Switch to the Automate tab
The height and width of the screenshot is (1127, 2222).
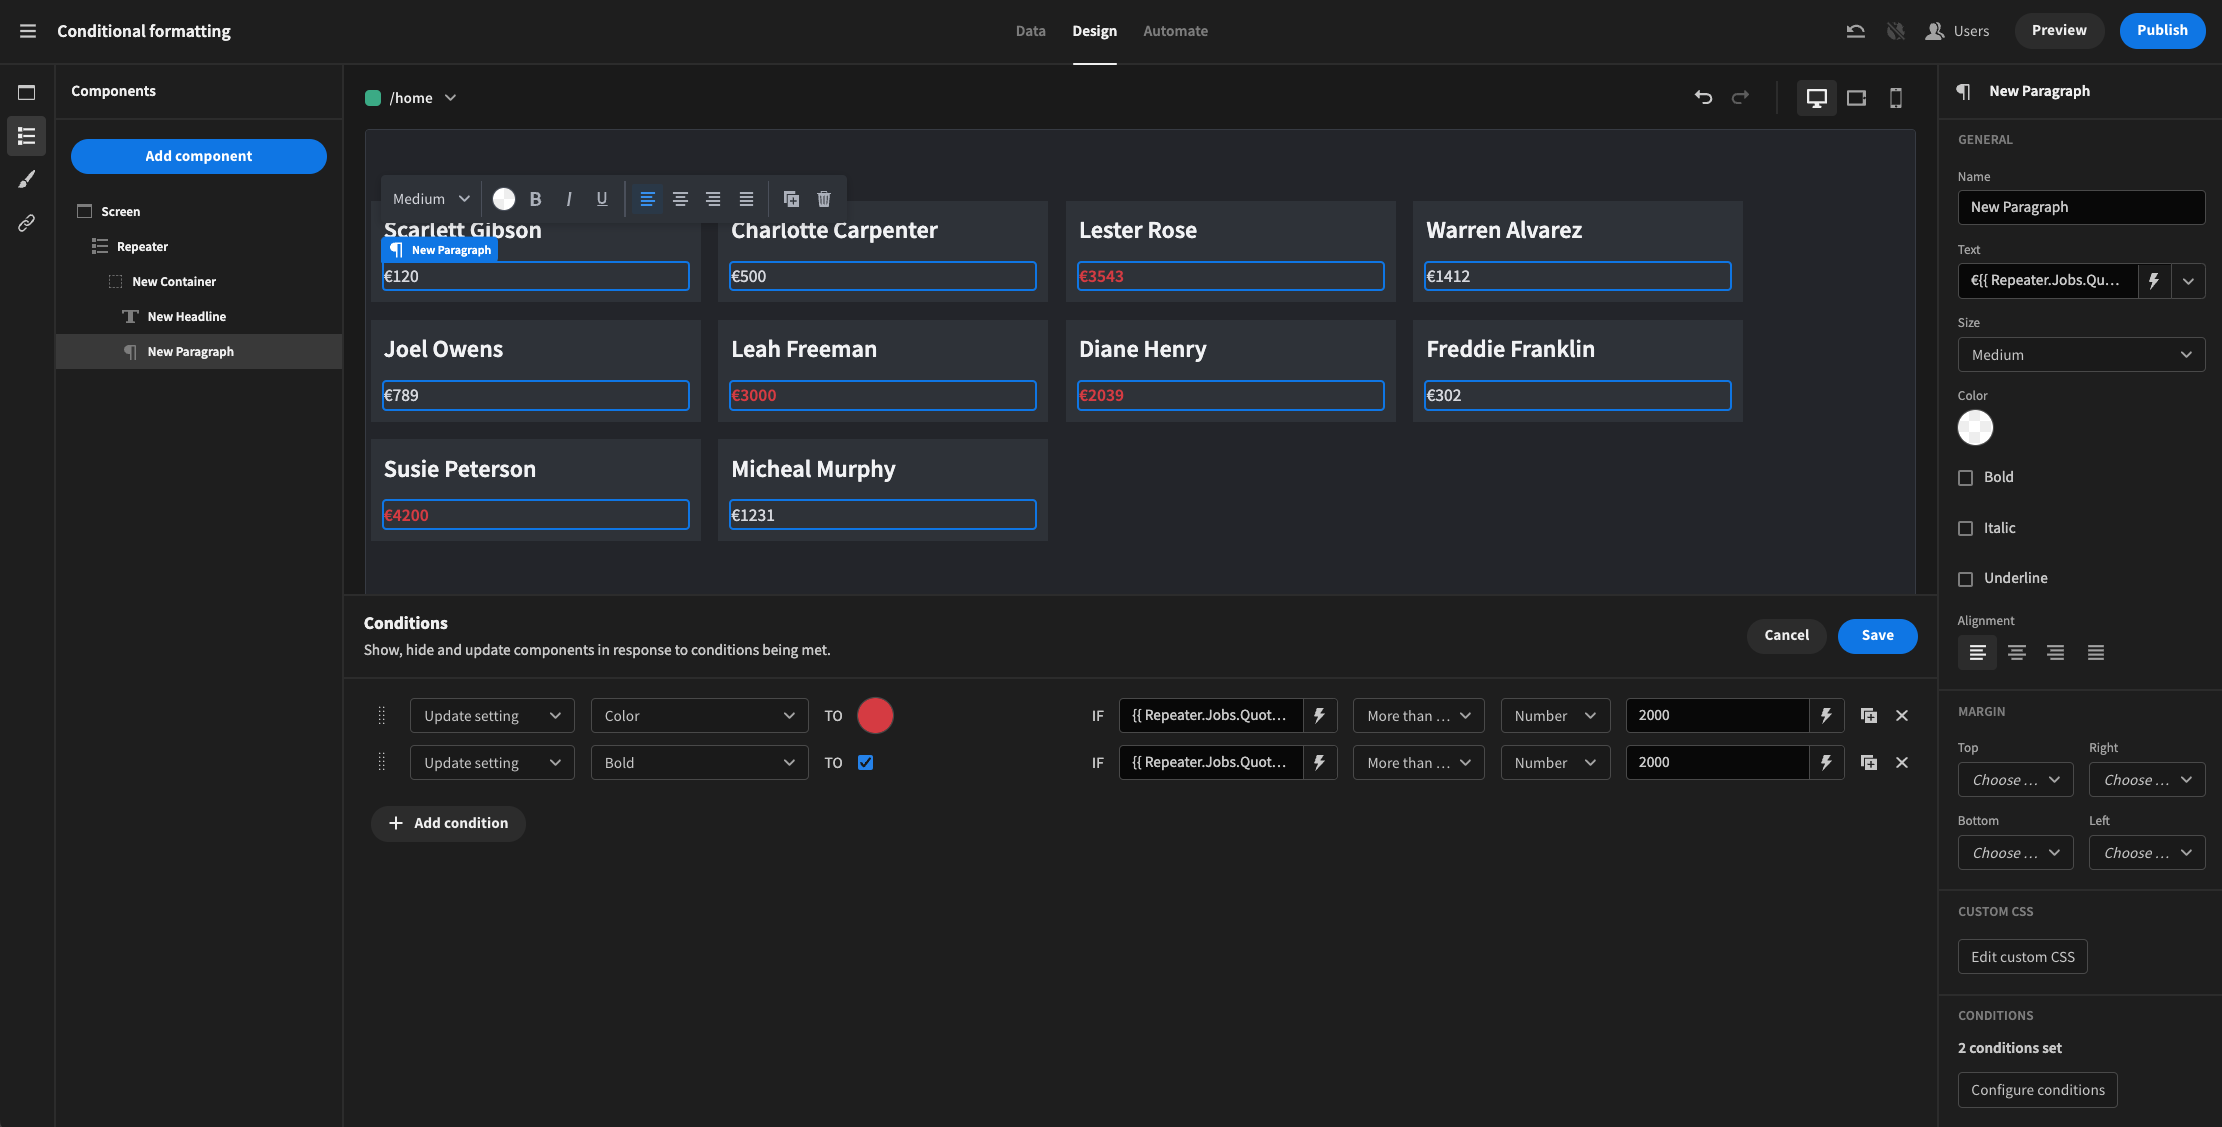point(1175,31)
